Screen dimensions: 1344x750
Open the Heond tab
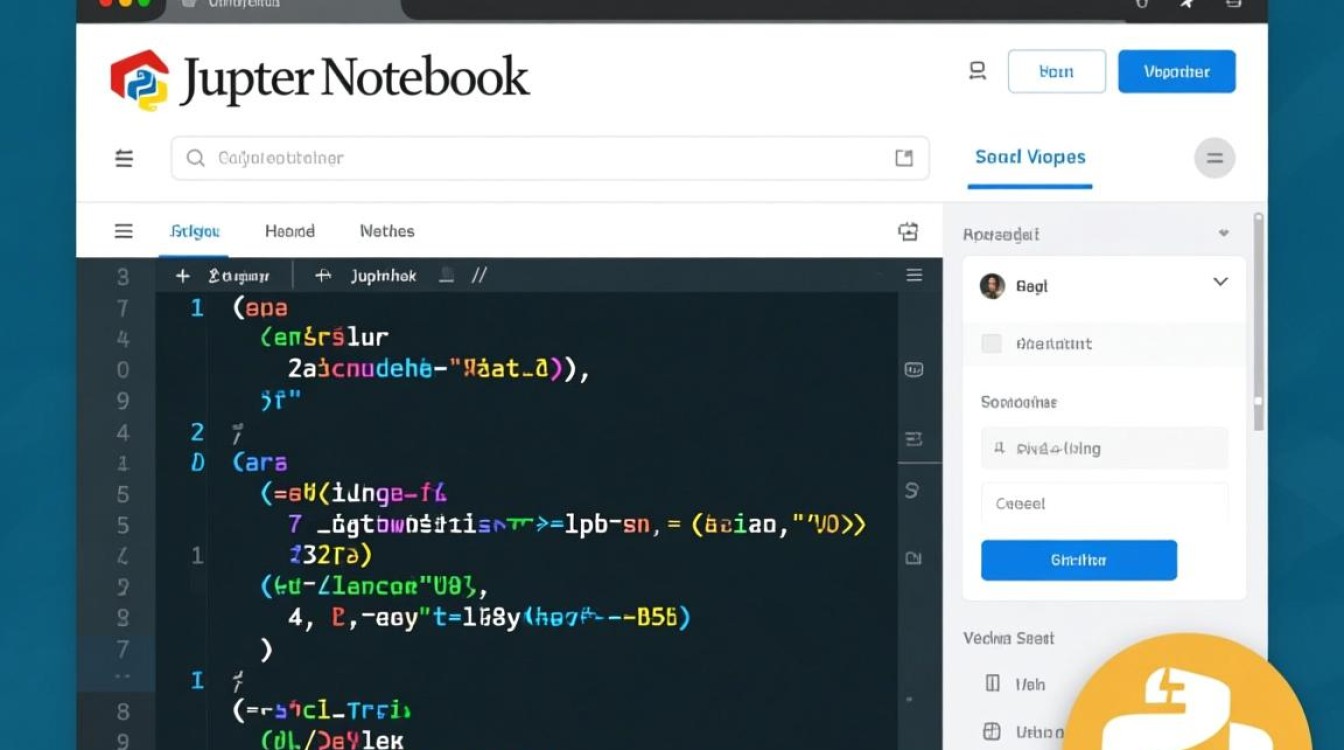coord(290,231)
